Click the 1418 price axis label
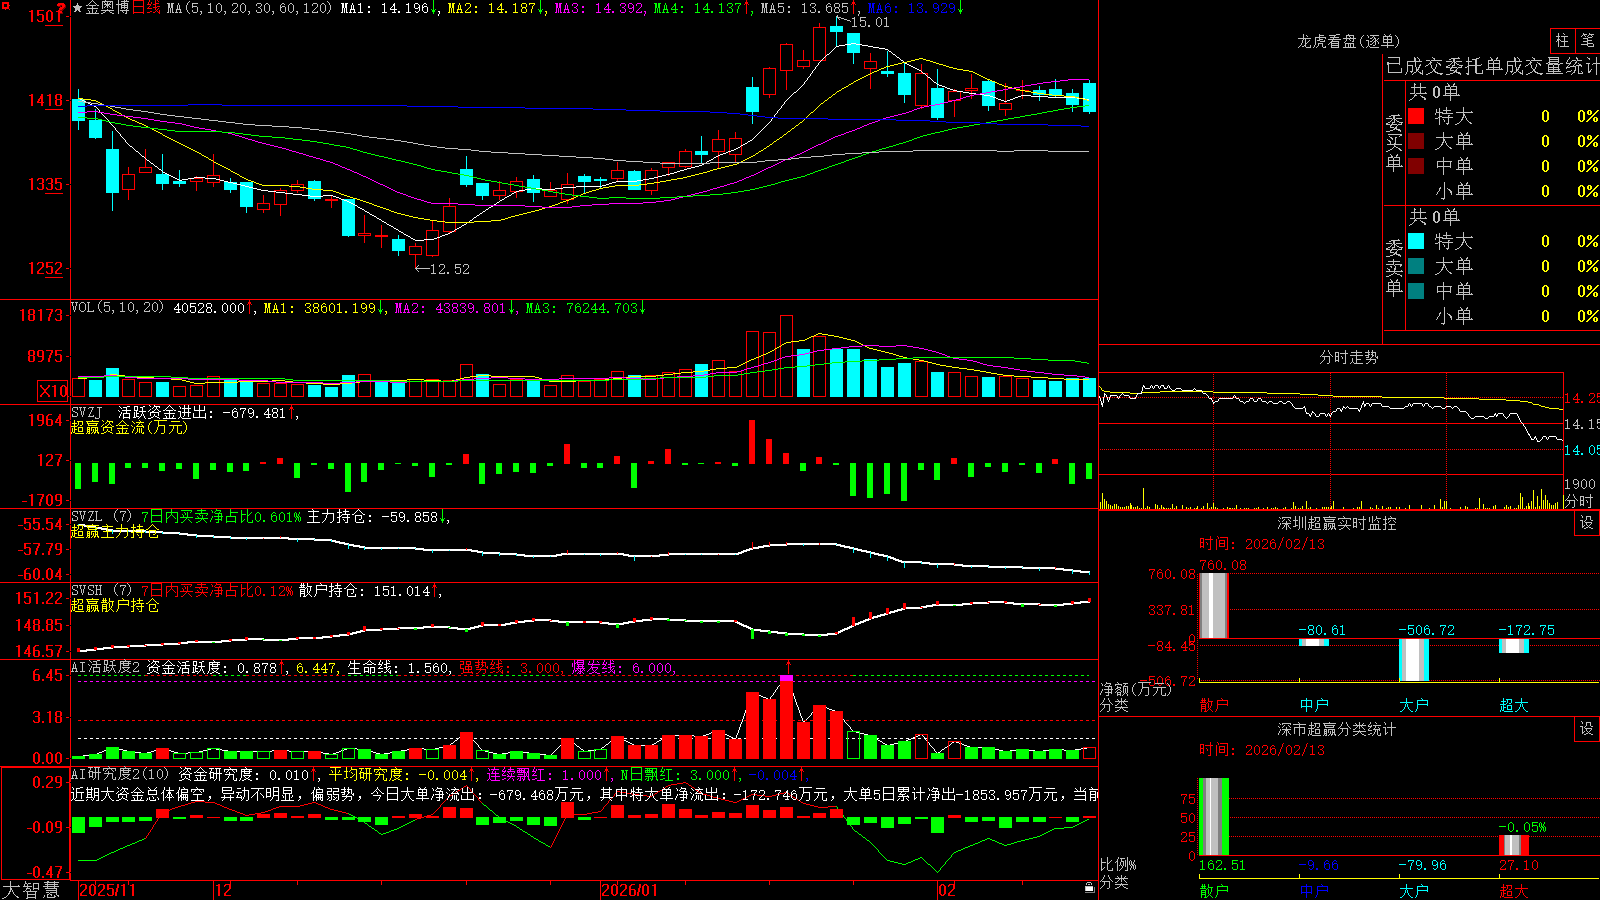1600x900 pixels. point(45,100)
